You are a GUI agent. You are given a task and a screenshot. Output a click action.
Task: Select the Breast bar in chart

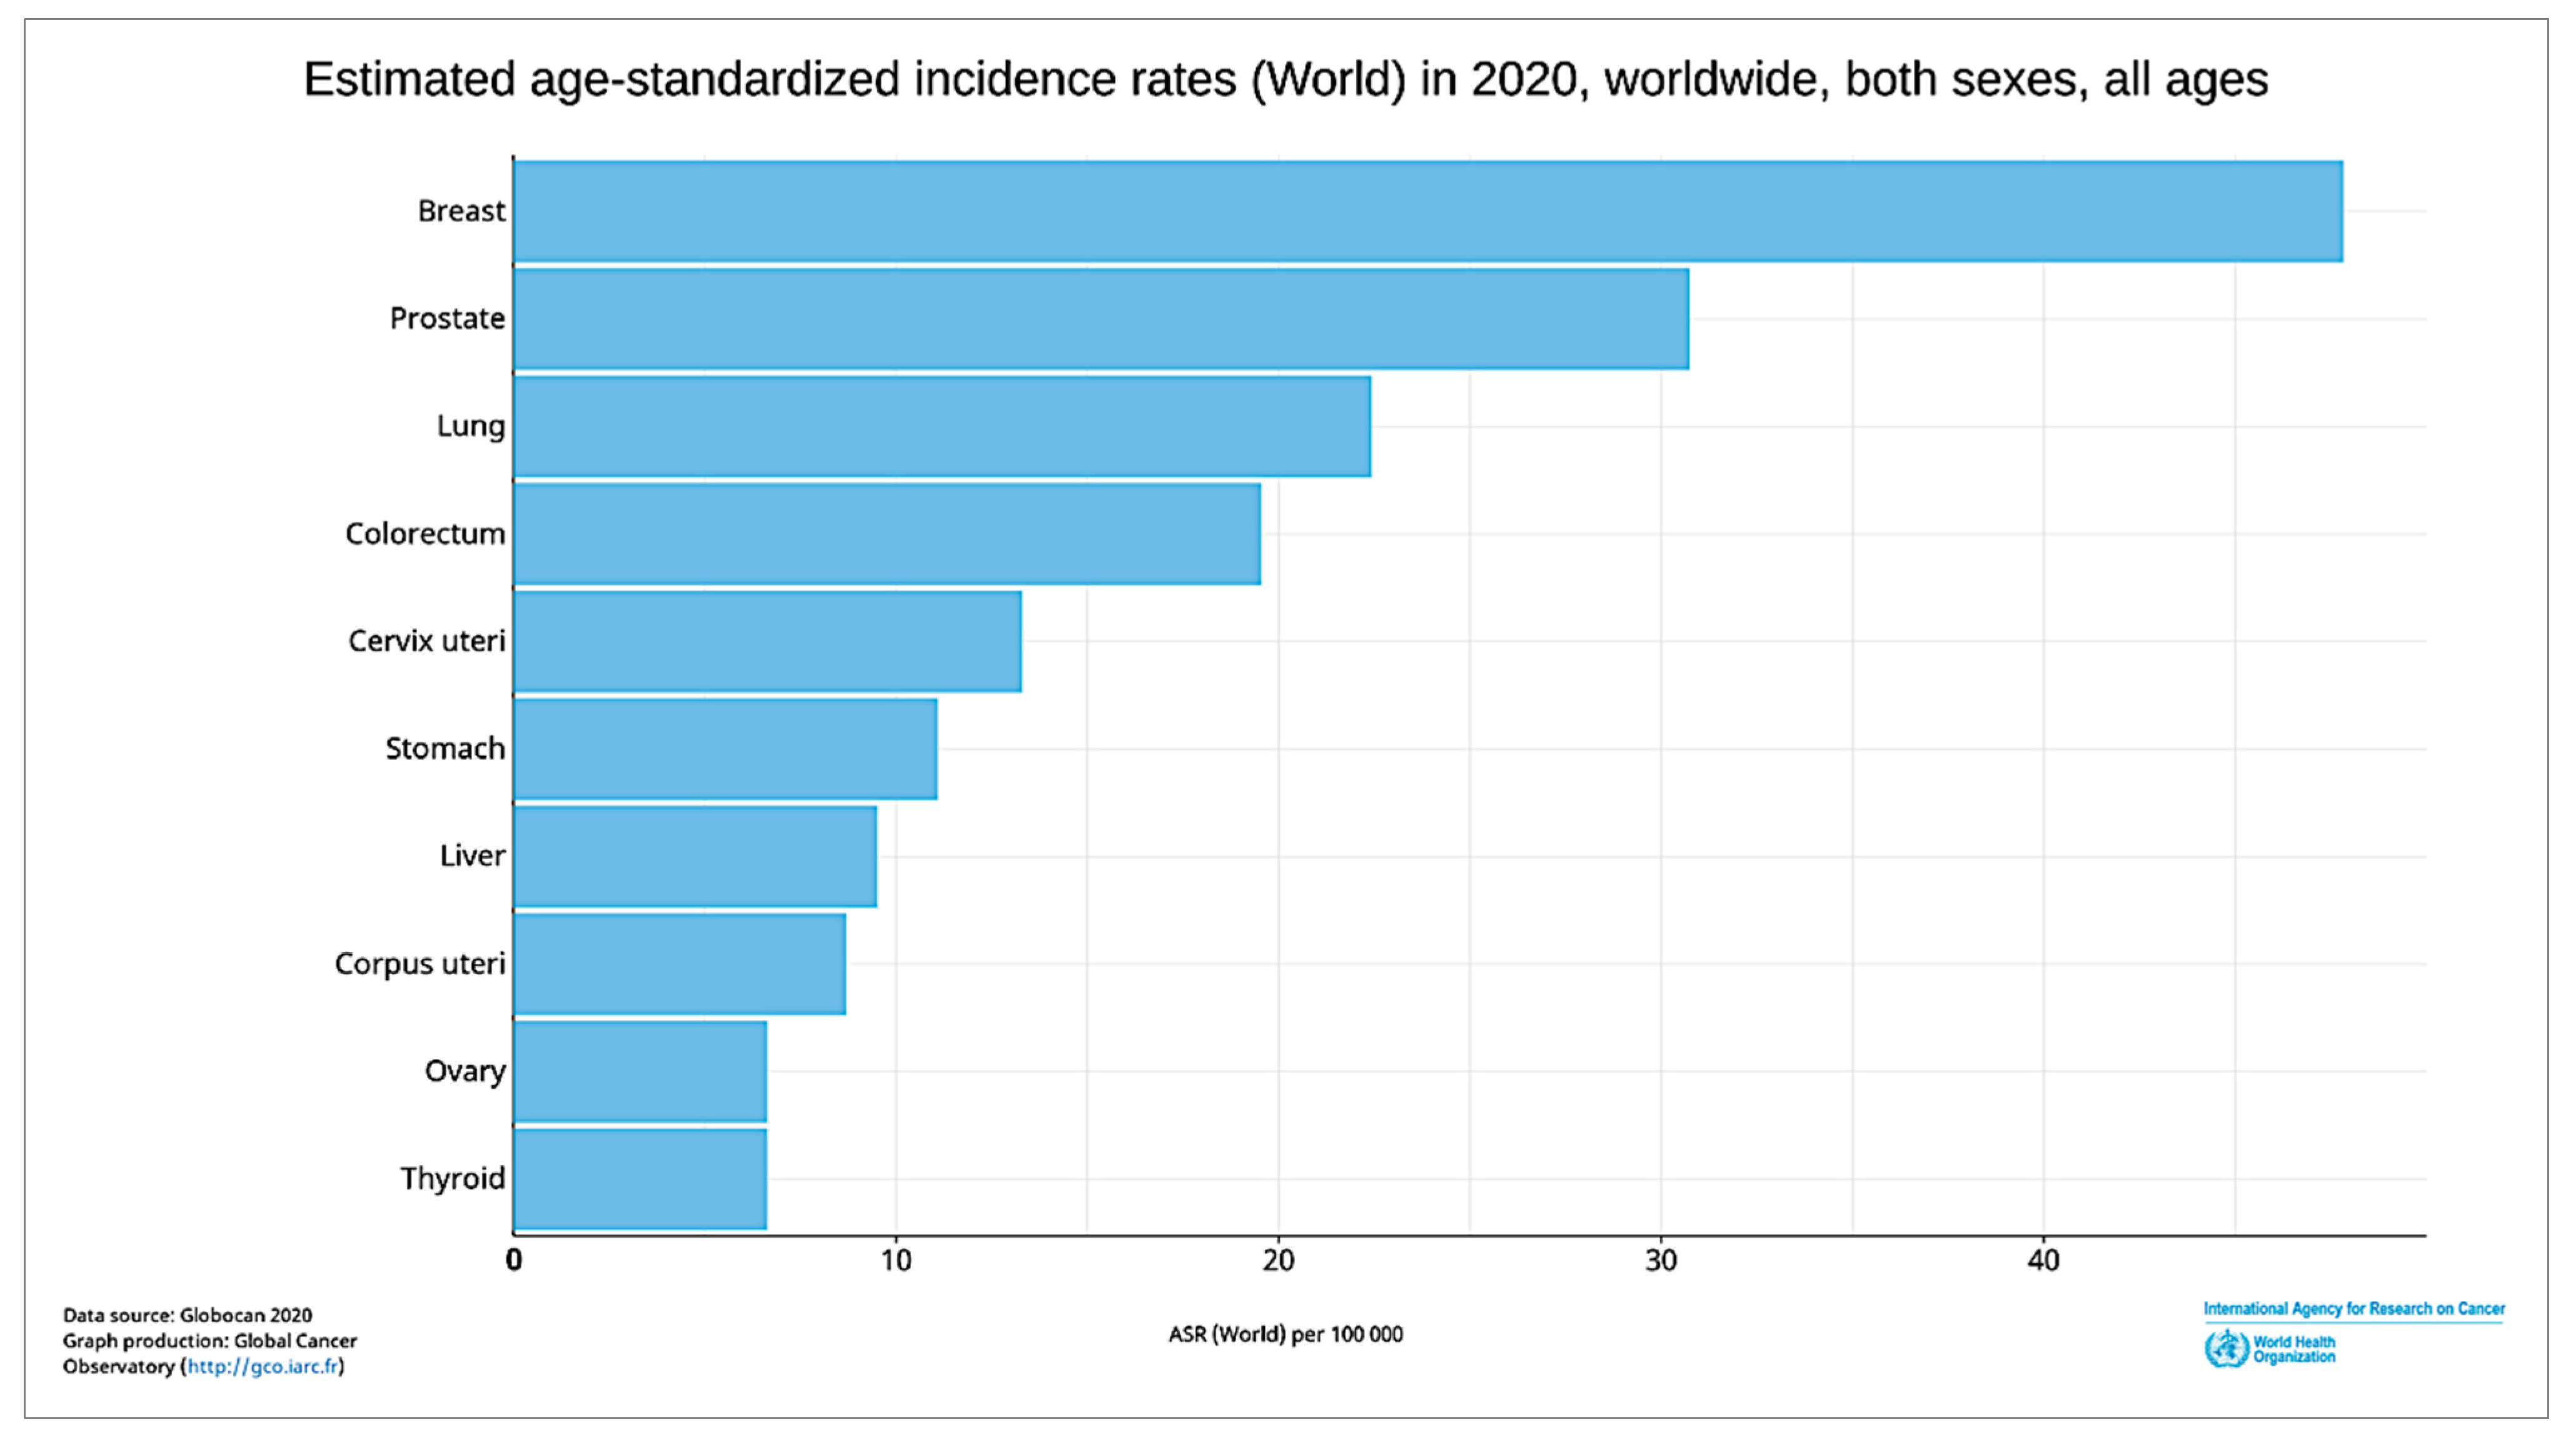pyautogui.click(x=1427, y=212)
